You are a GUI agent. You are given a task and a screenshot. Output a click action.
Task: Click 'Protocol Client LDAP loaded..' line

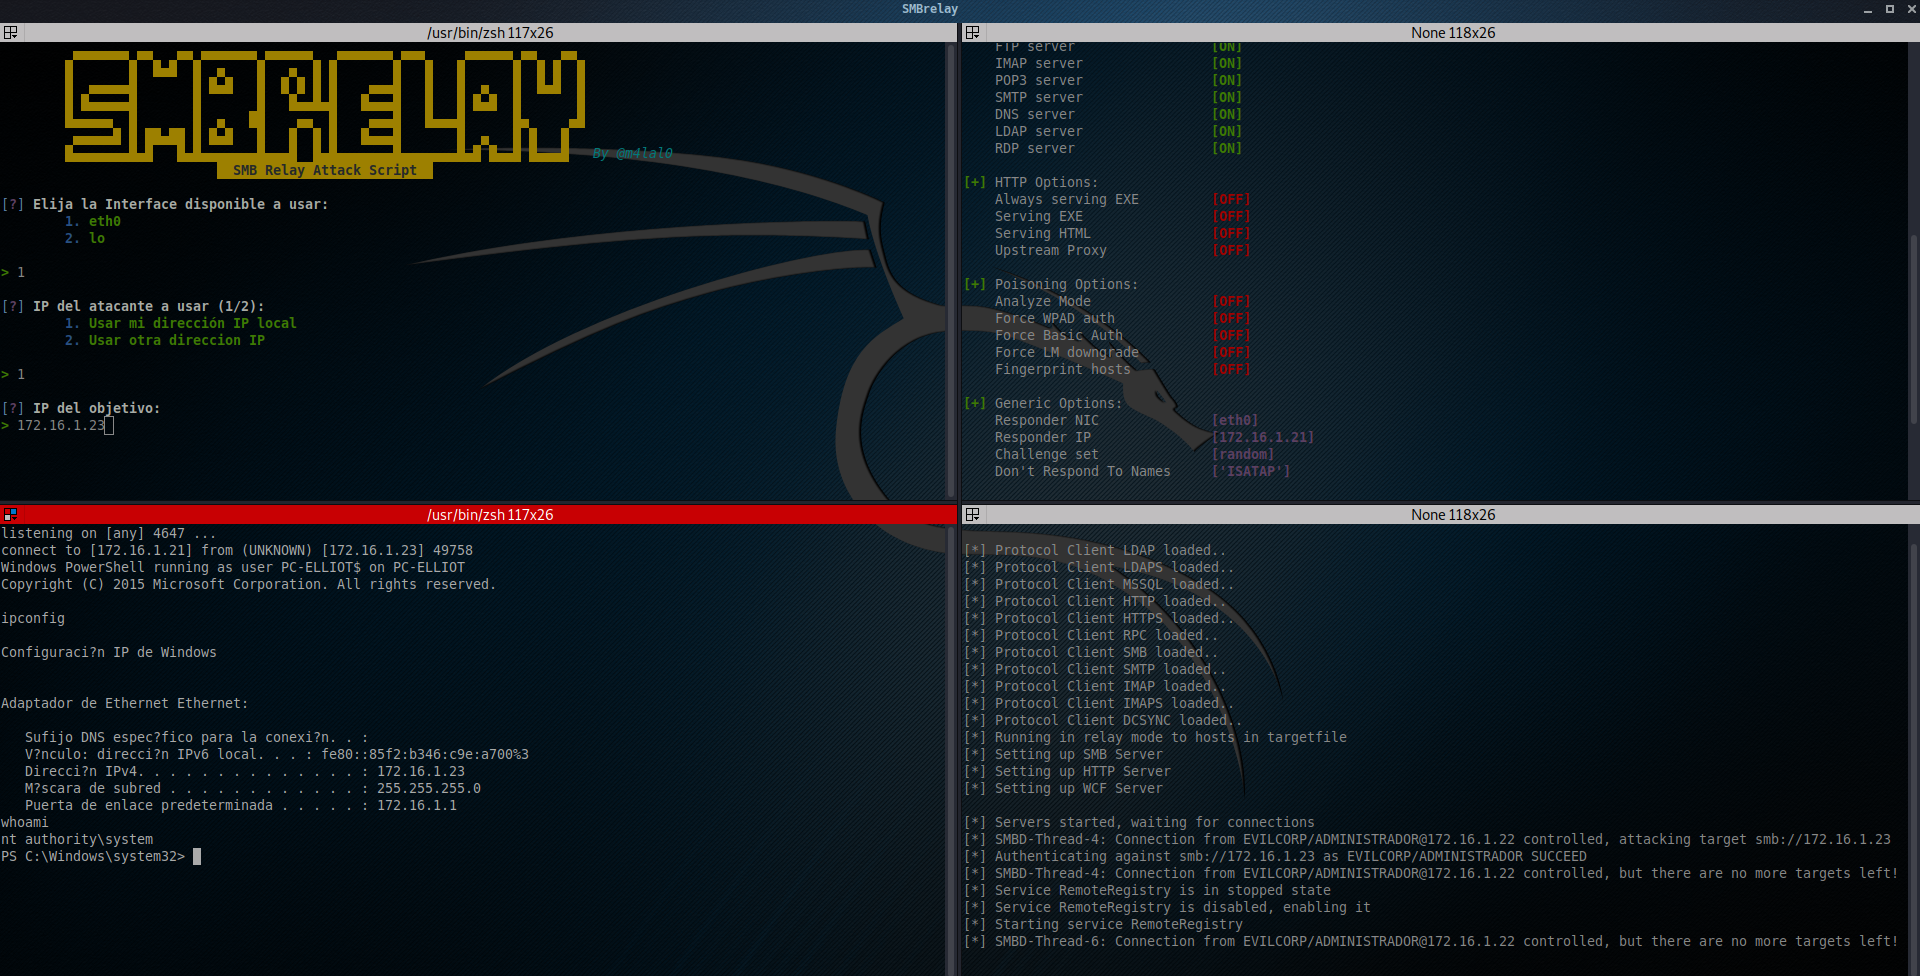pos(1095,551)
